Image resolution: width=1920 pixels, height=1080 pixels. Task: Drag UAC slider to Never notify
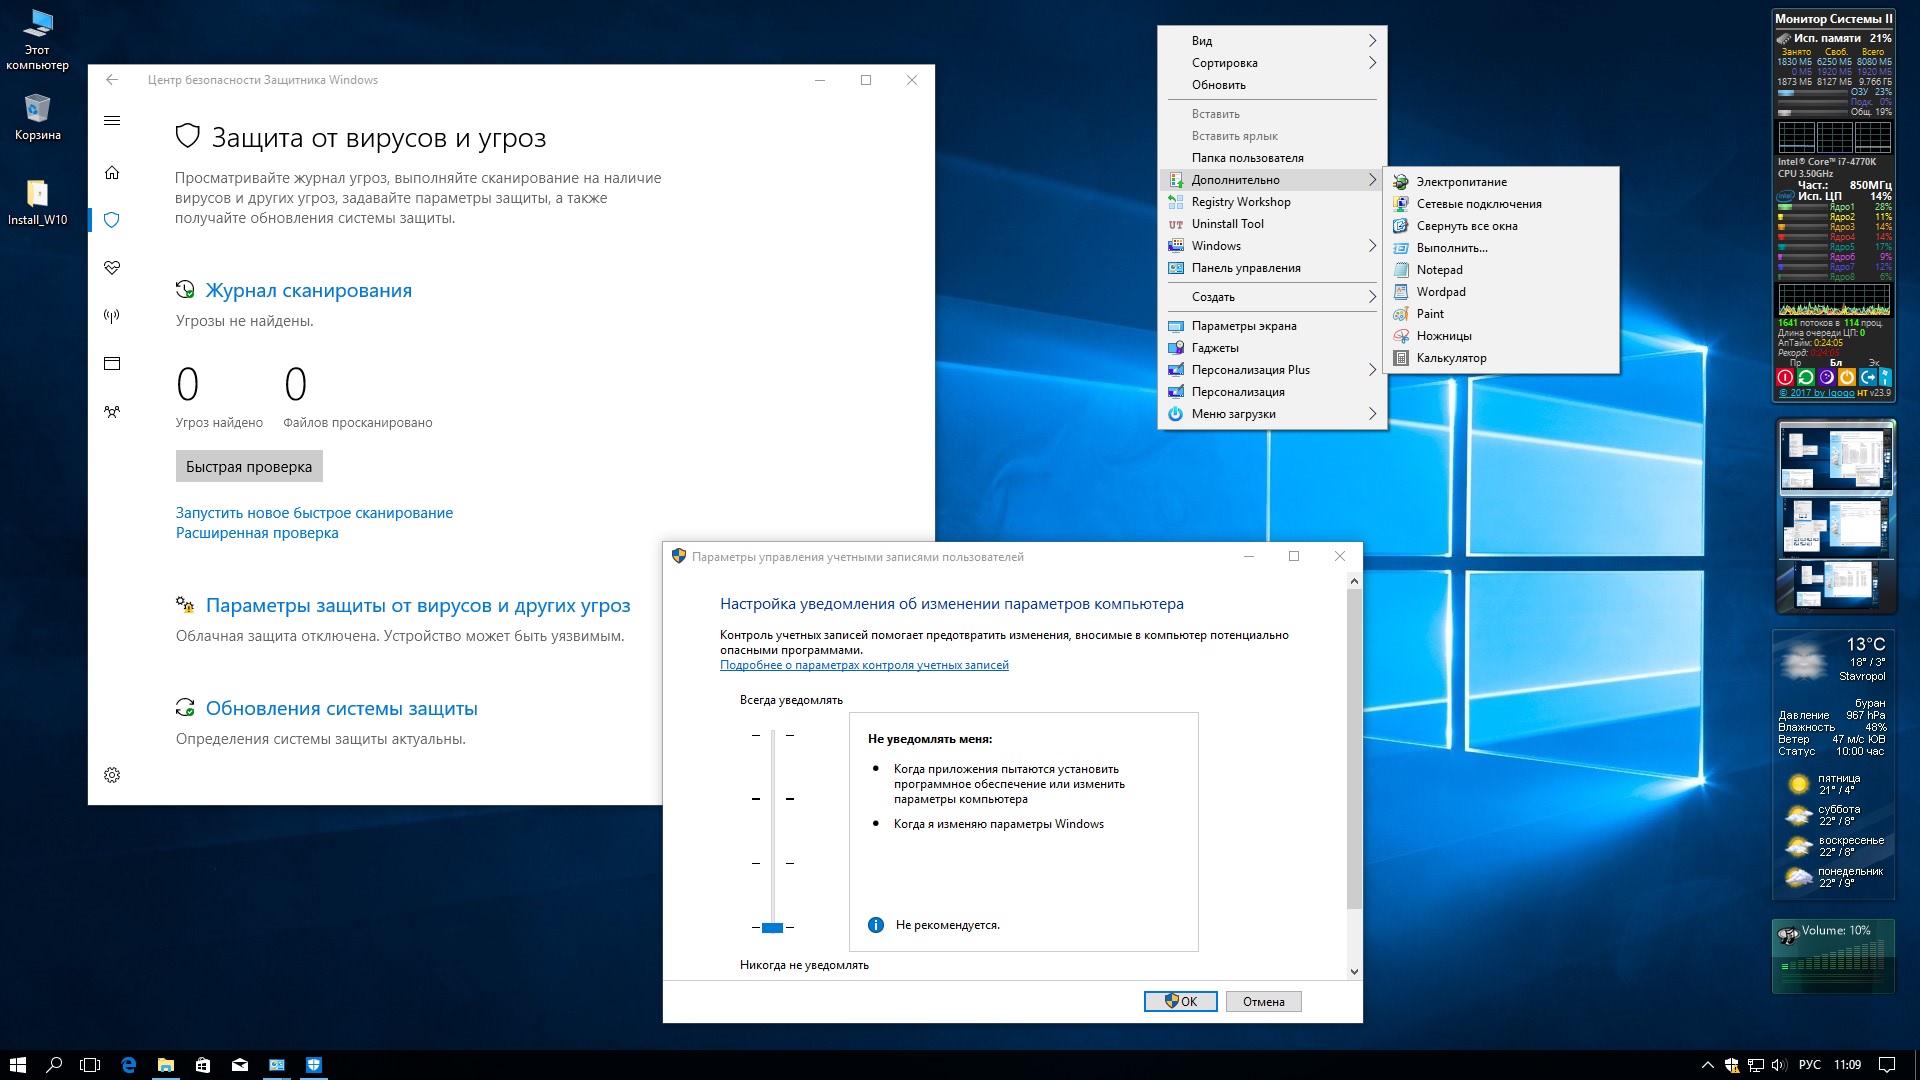(x=771, y=927)
